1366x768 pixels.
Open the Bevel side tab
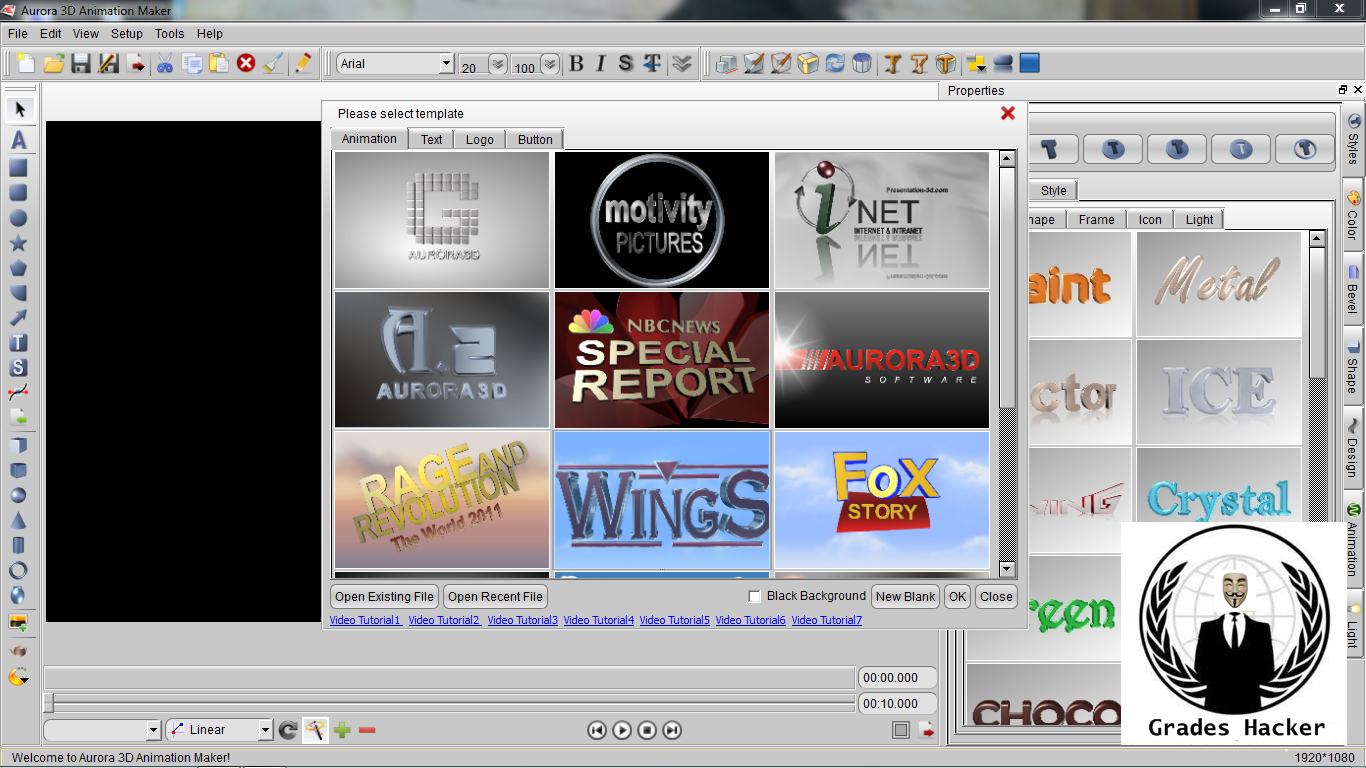tap(1353, 289)
